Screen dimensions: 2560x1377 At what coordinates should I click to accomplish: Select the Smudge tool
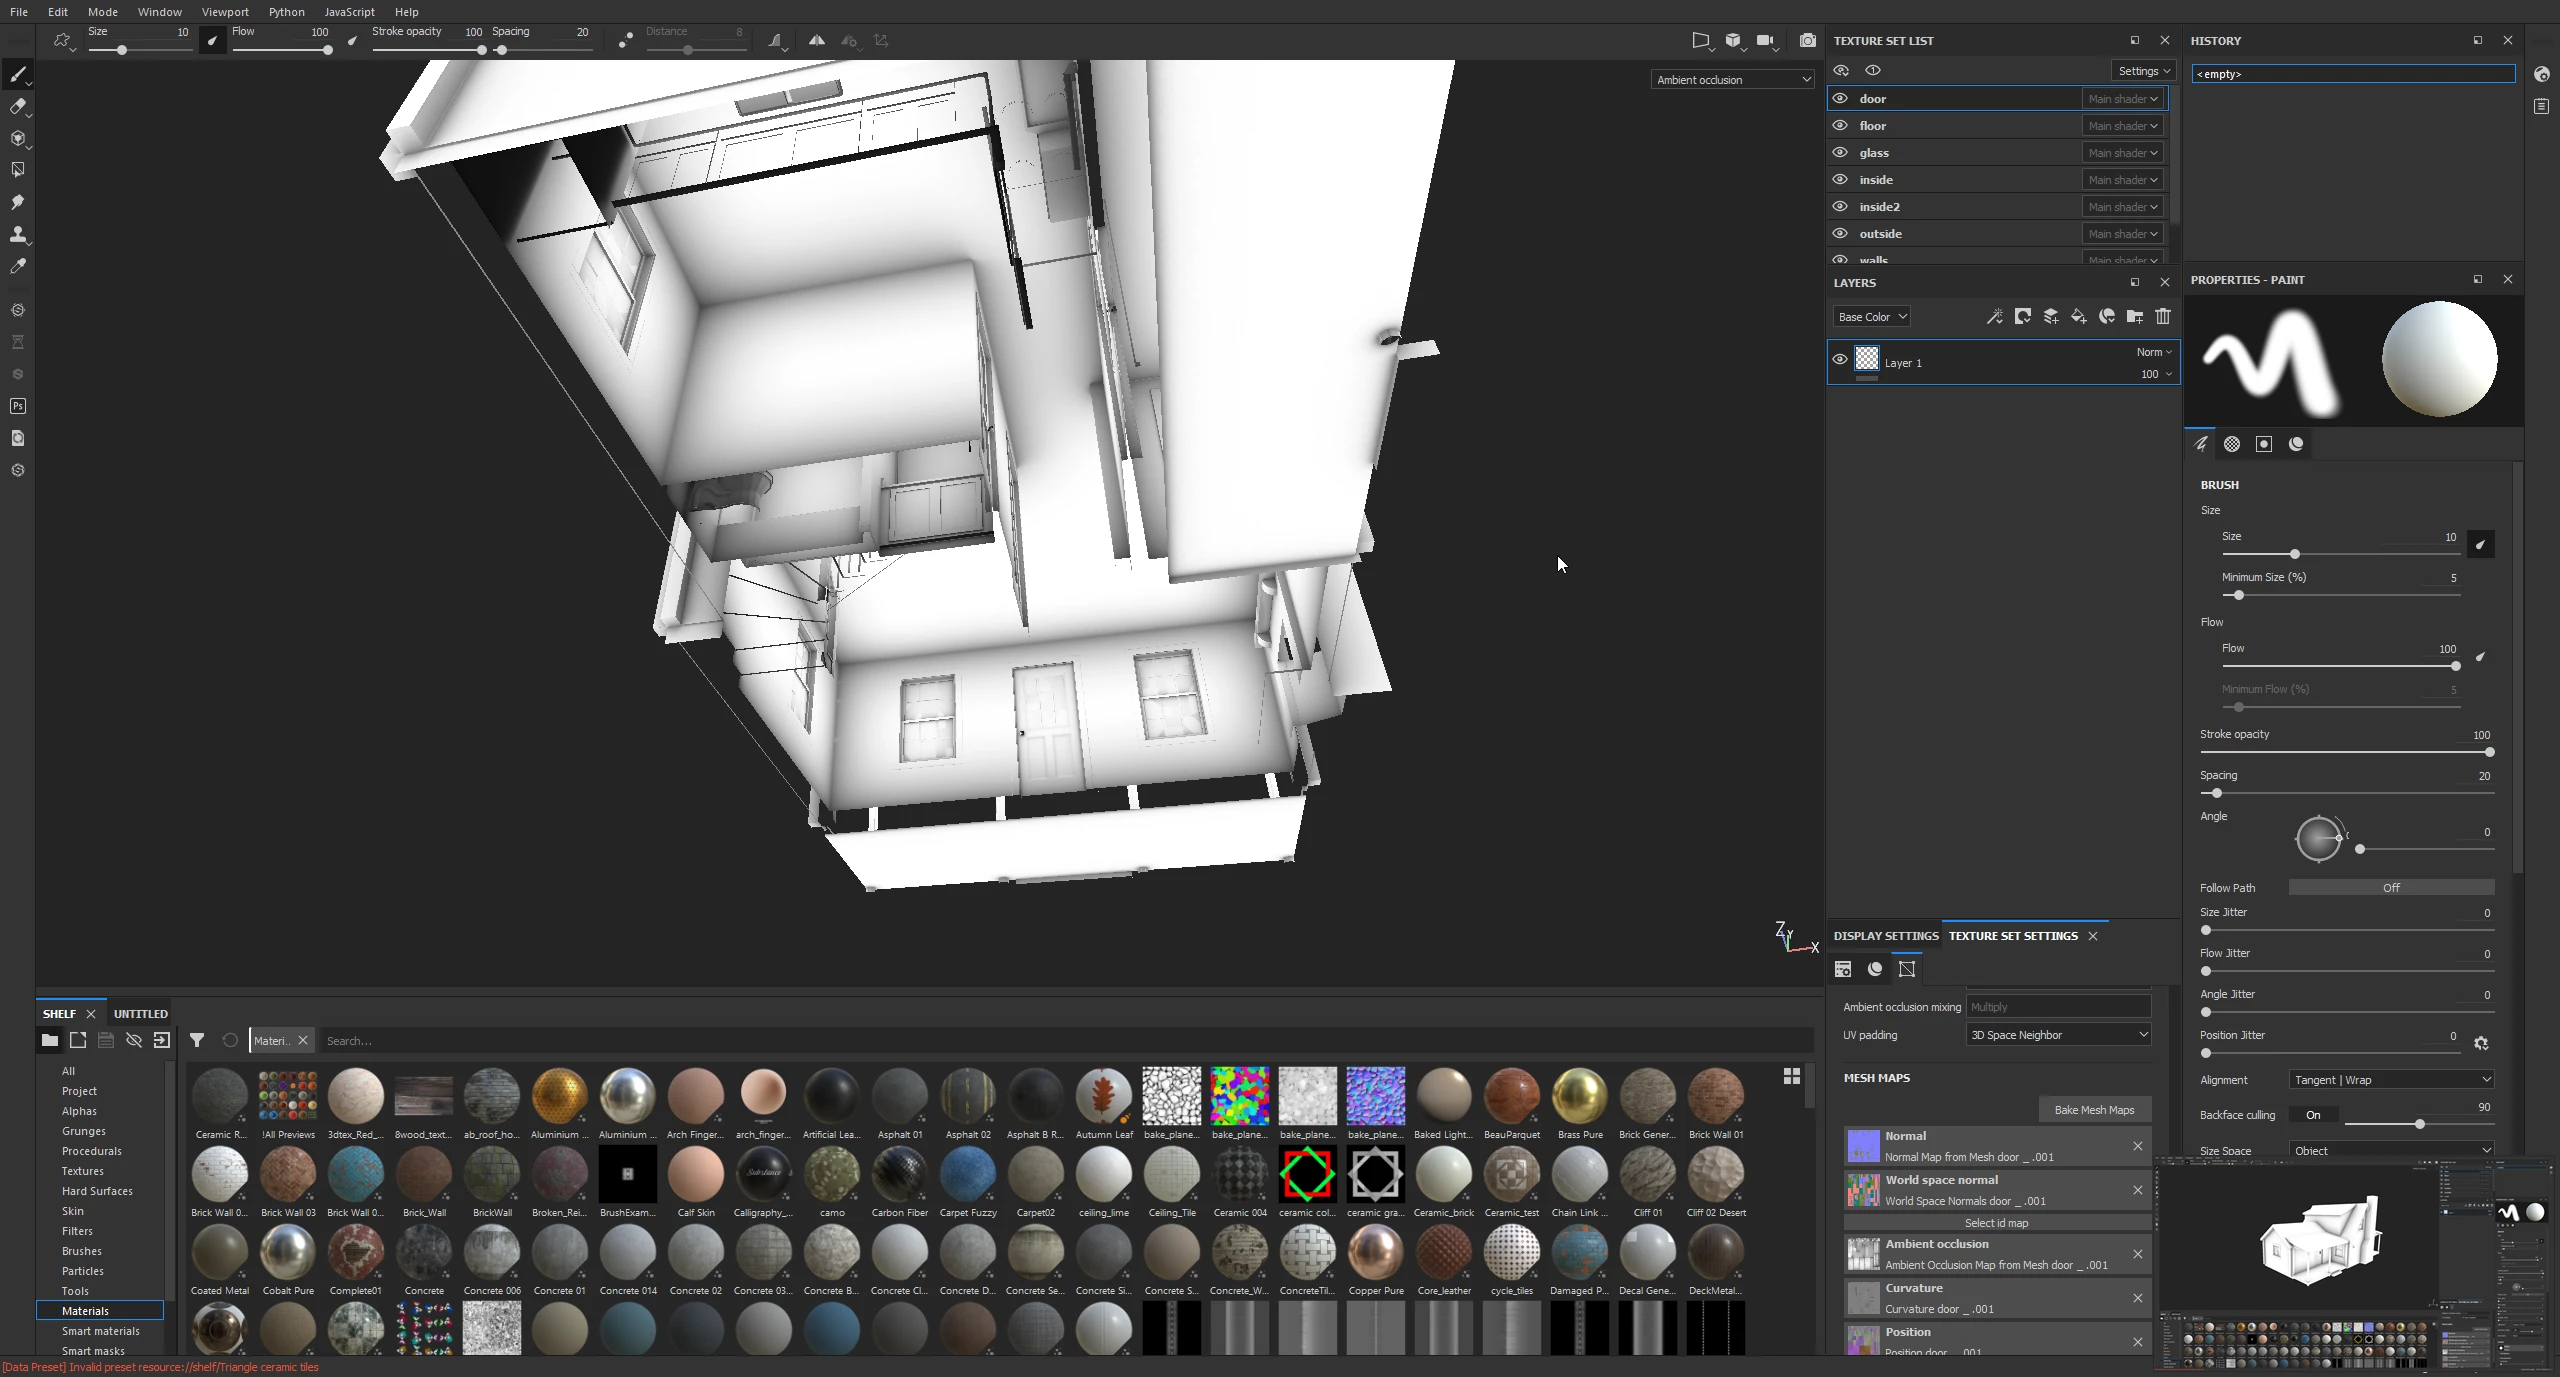pyautogui.click(x=17, y=203)
